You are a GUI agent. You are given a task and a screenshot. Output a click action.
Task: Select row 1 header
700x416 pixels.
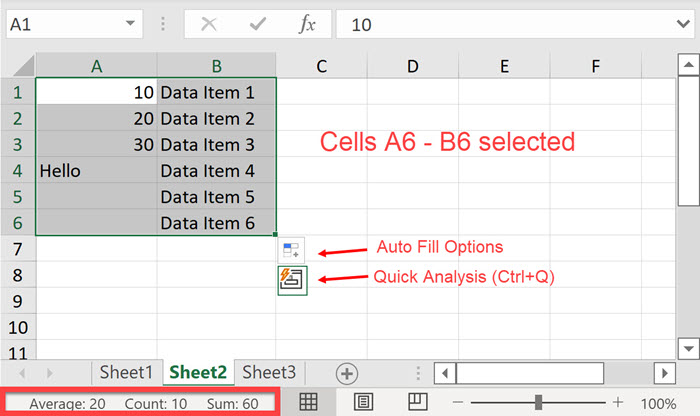(18, 92)
